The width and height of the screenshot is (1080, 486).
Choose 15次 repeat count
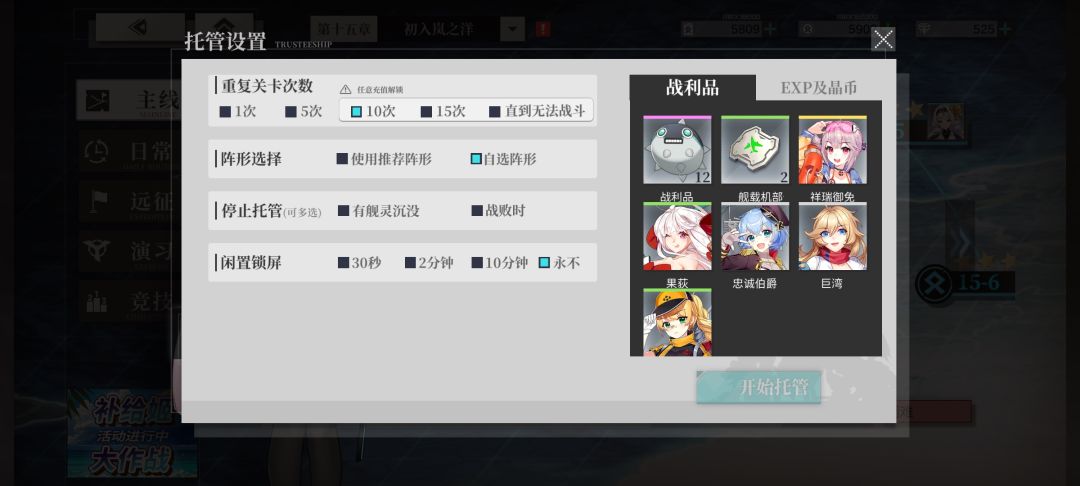tap(443, 112)
